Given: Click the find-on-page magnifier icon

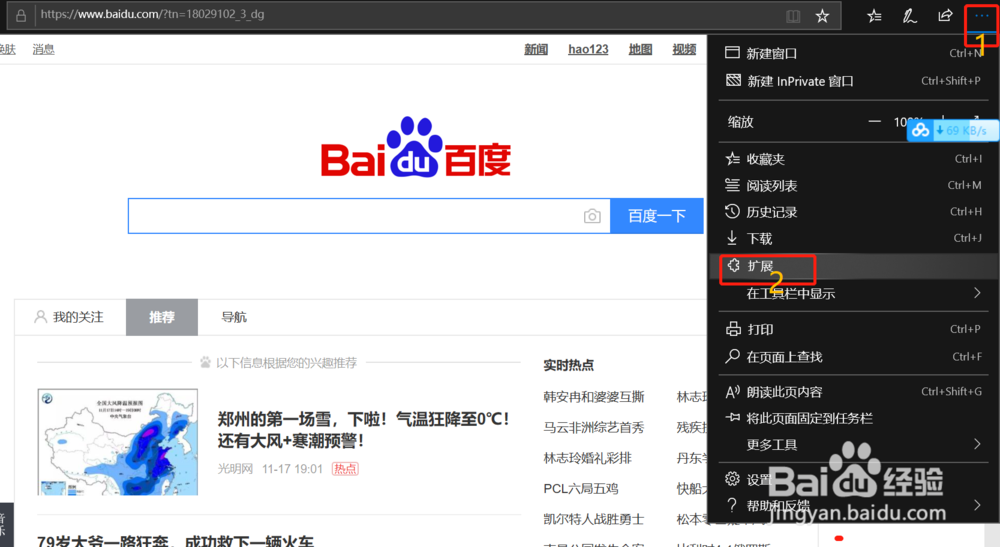Looking at the screenshot, I should (x=732, y=356).
